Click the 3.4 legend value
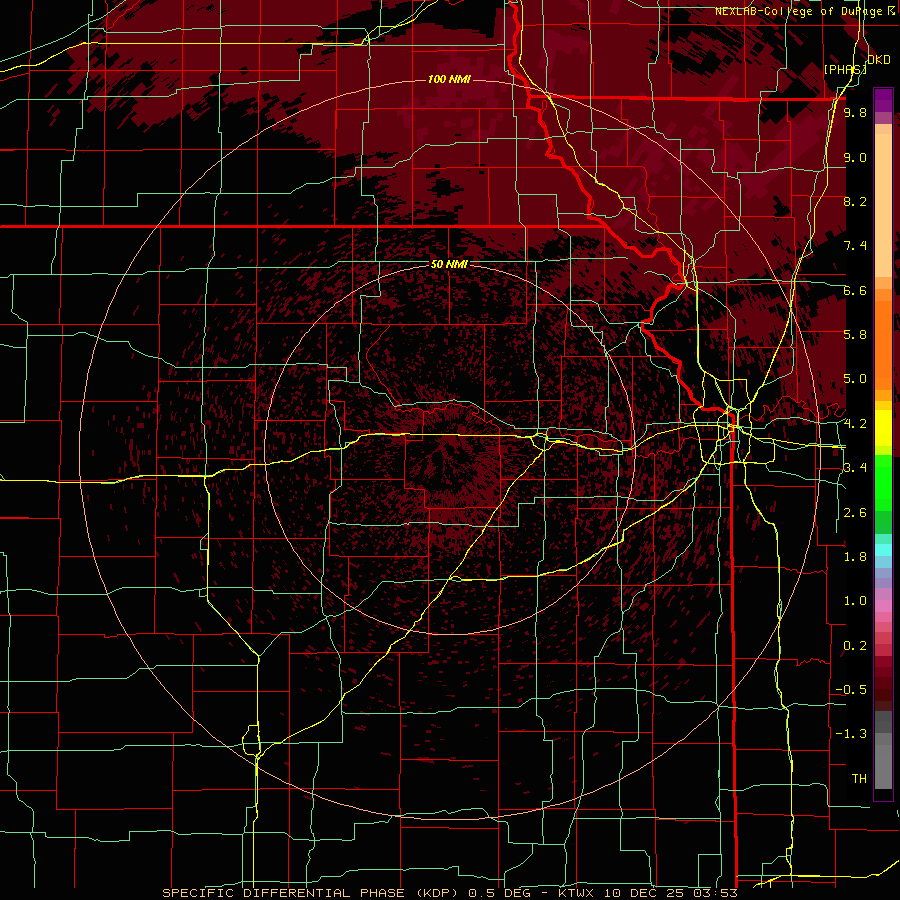Screen dimensions: 900x900 tap(855, 468)
